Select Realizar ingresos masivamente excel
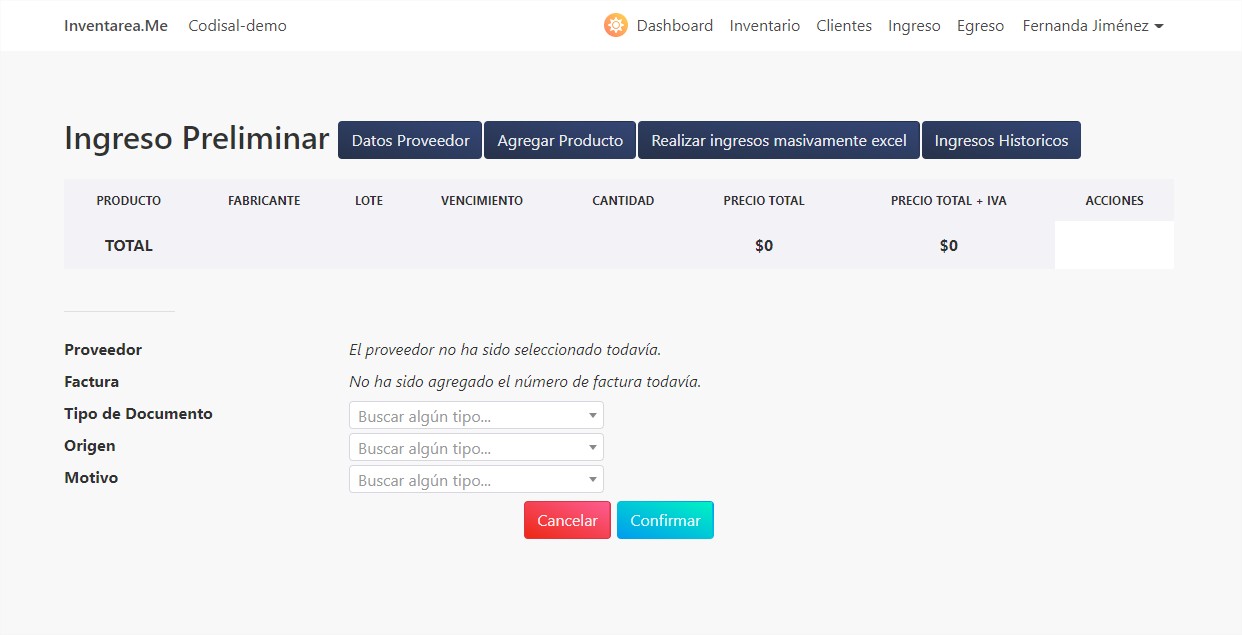This screenshot has width=1242, height=635. (778, 140)
